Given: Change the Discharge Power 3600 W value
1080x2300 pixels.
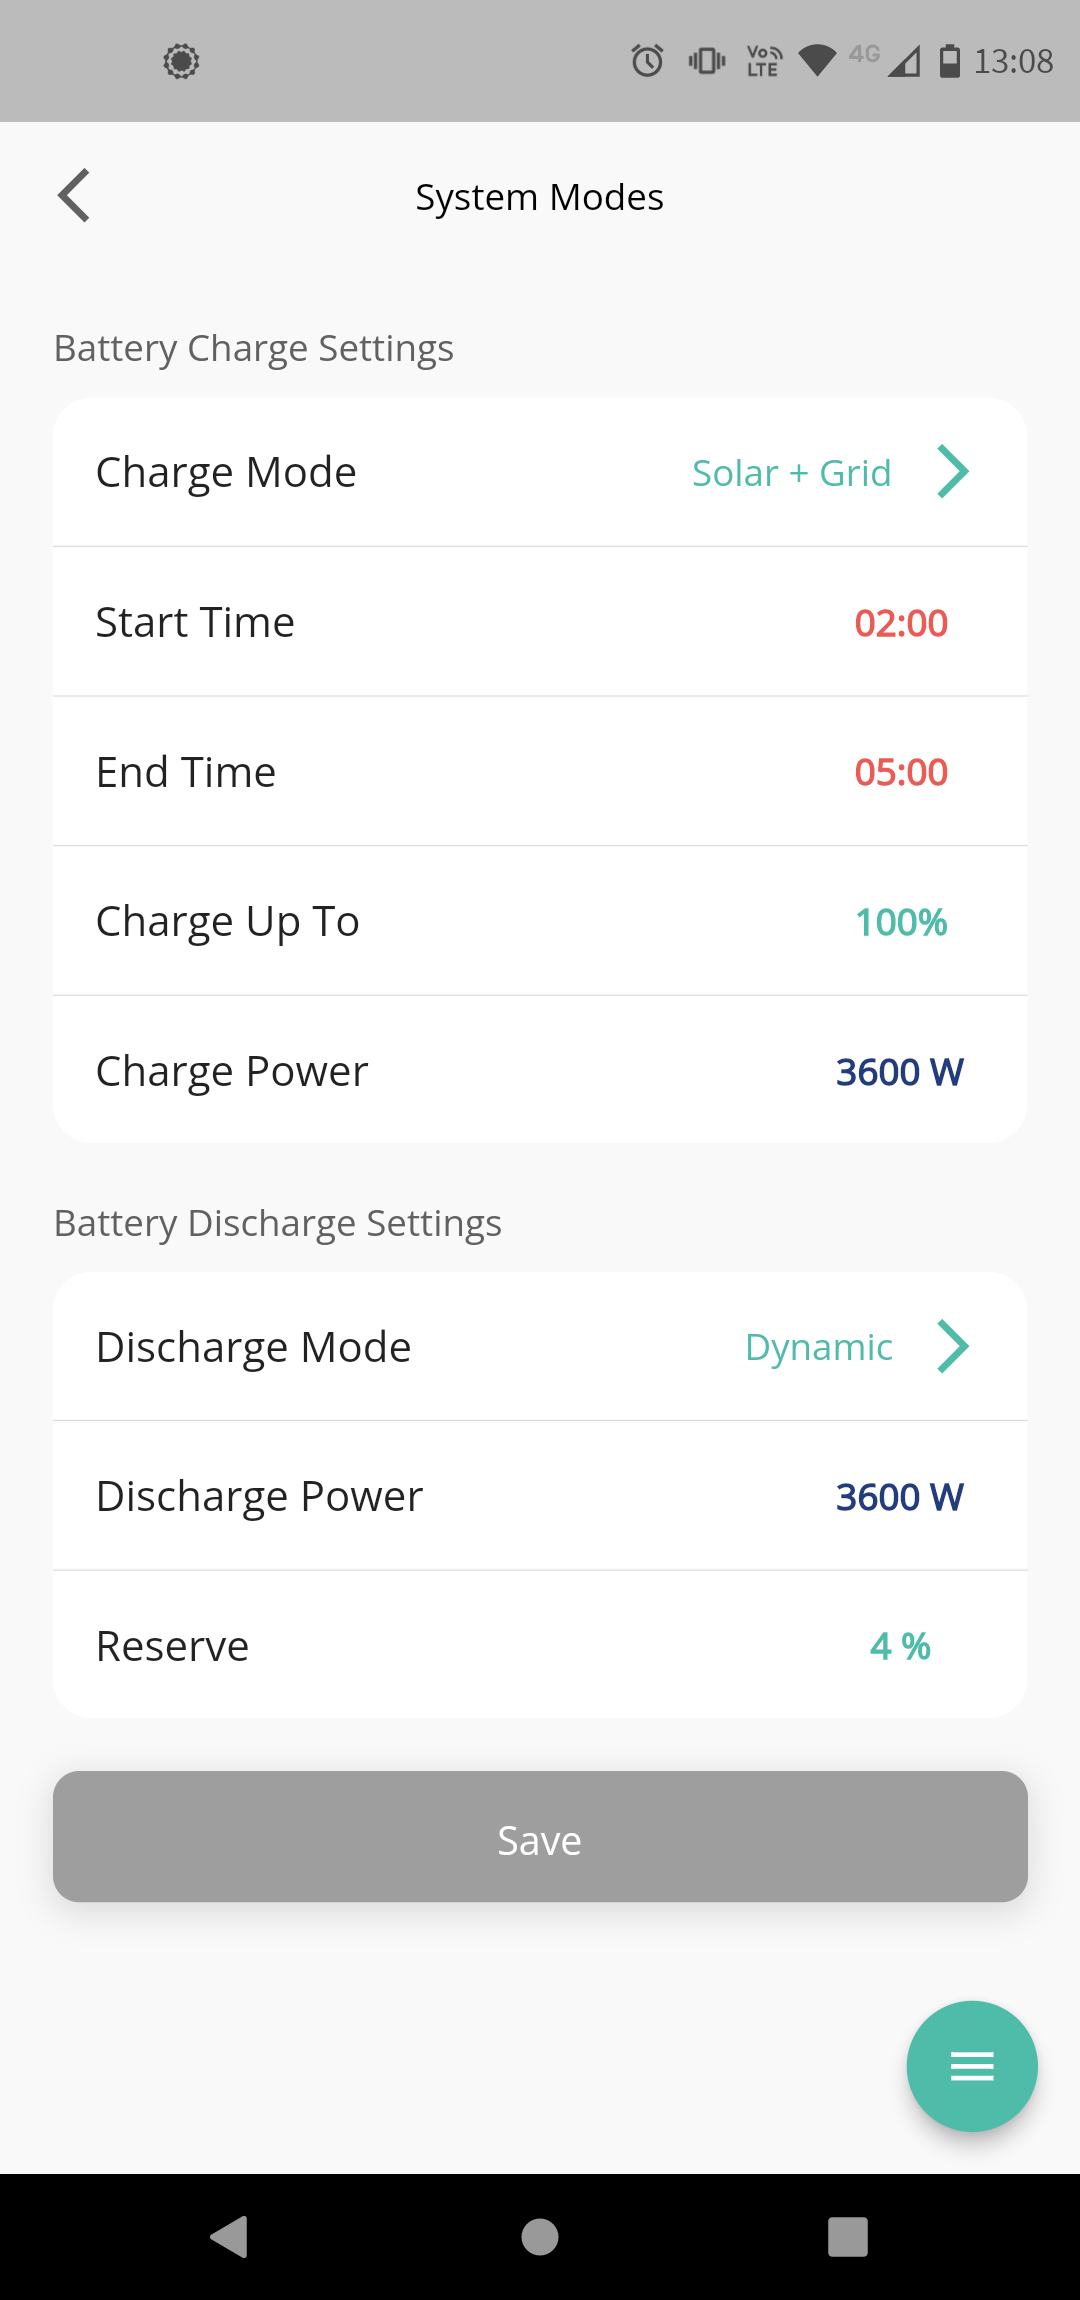Looking at the screenshot, I should click(900, 1497).
